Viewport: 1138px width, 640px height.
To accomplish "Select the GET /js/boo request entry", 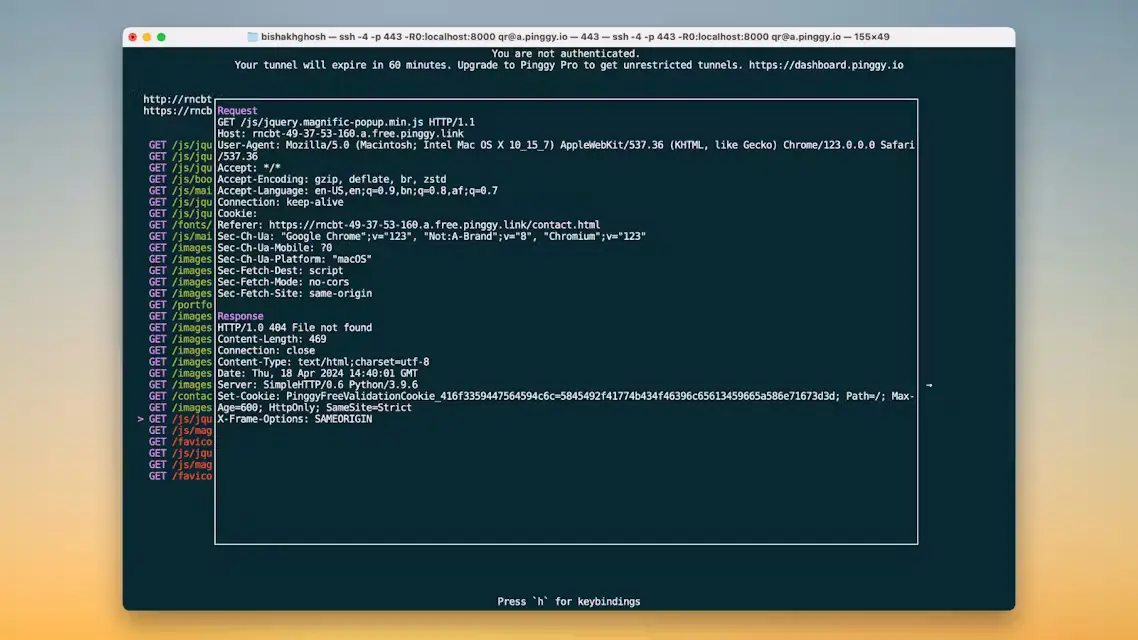I will (x=178, y=179).
